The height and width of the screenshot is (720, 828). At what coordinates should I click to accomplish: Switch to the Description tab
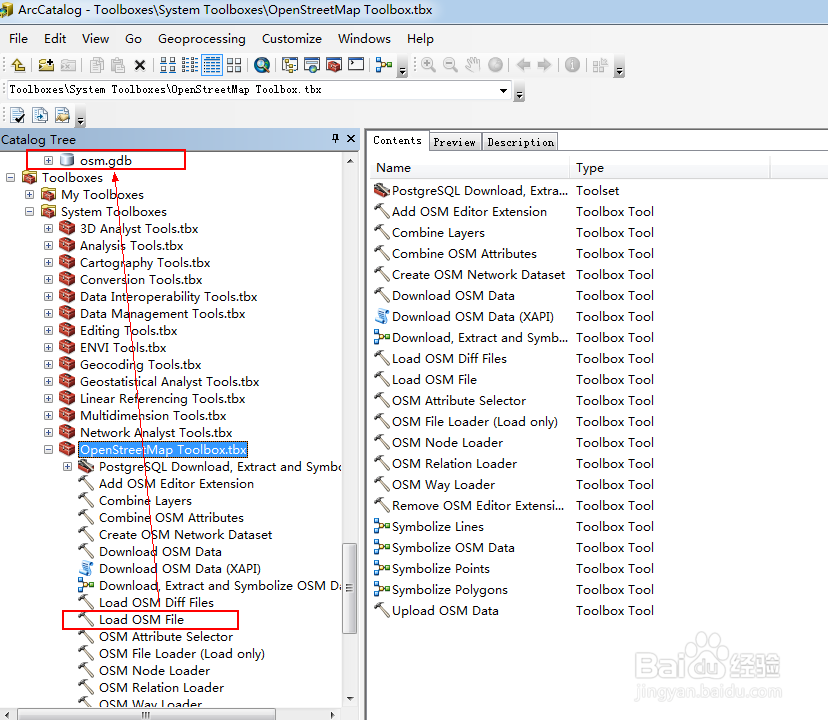click(520, 142)
